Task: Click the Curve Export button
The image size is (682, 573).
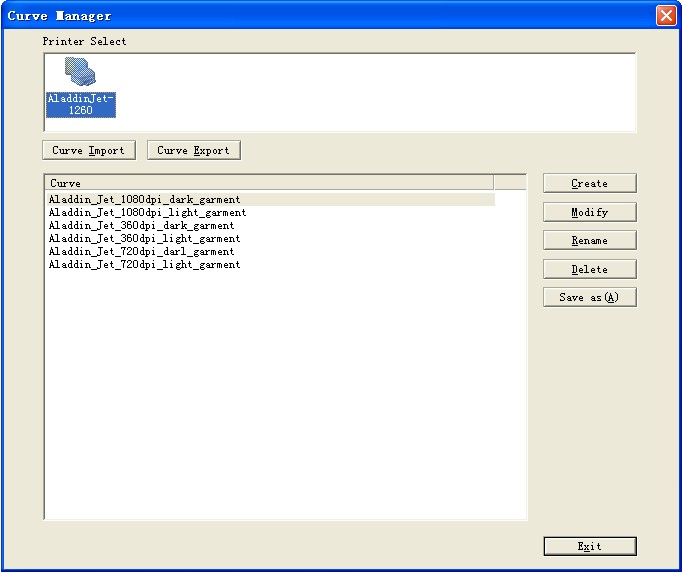Action: (194, 151)
